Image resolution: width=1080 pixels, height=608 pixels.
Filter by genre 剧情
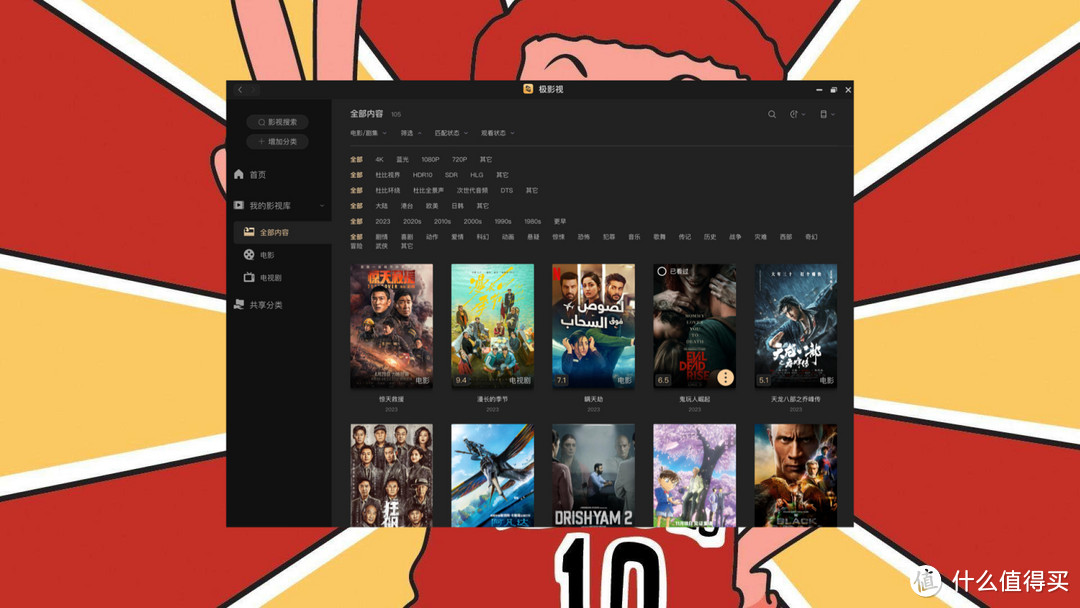pyautogui.click(x=382, y=237)
